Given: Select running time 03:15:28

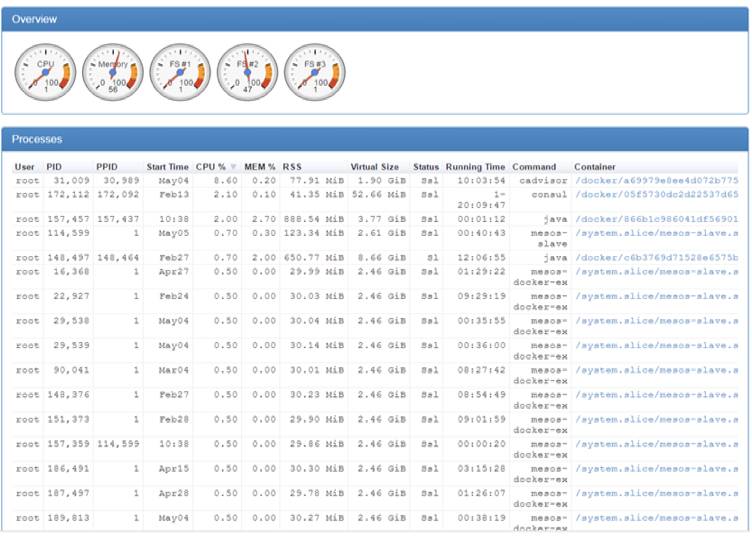Looking at the screenshot, I should coord(481,469).
